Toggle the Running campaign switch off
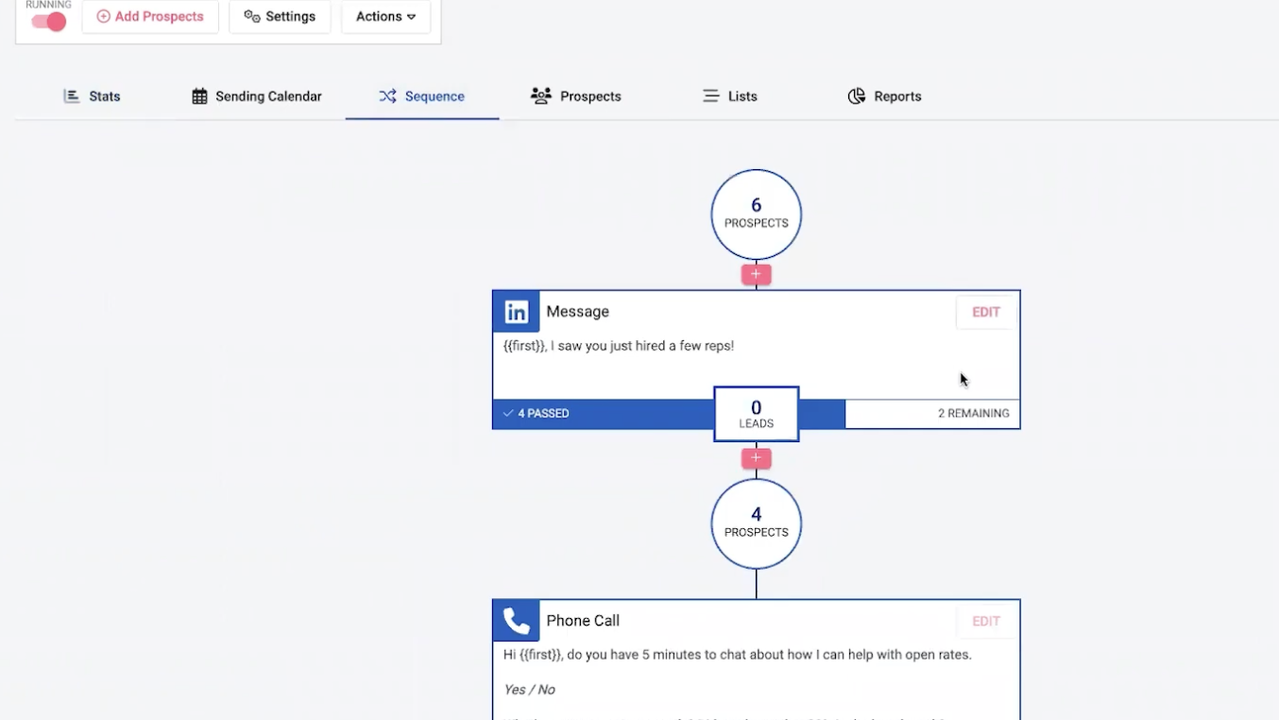This screenshot has width=1279, height=720. click(48, 22)
